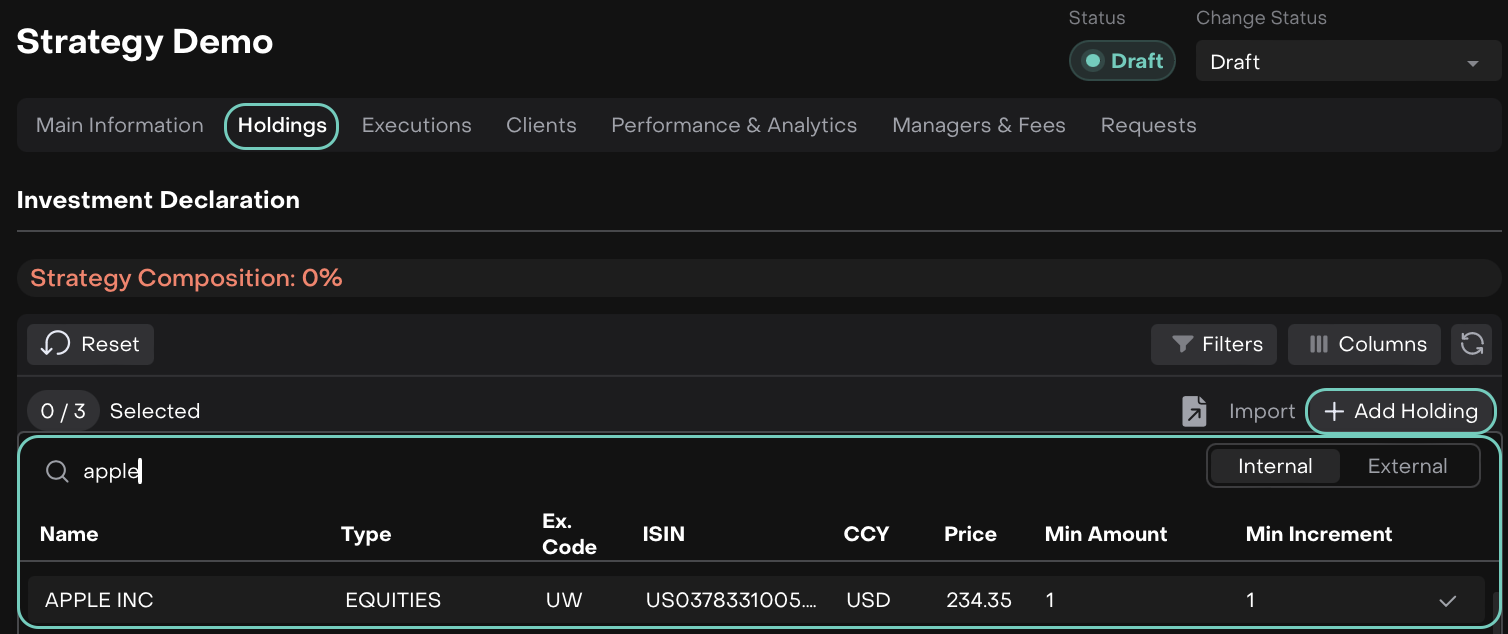1508x634 pixels.
Task: Open the Filters panel
Action: [1214, 344]
